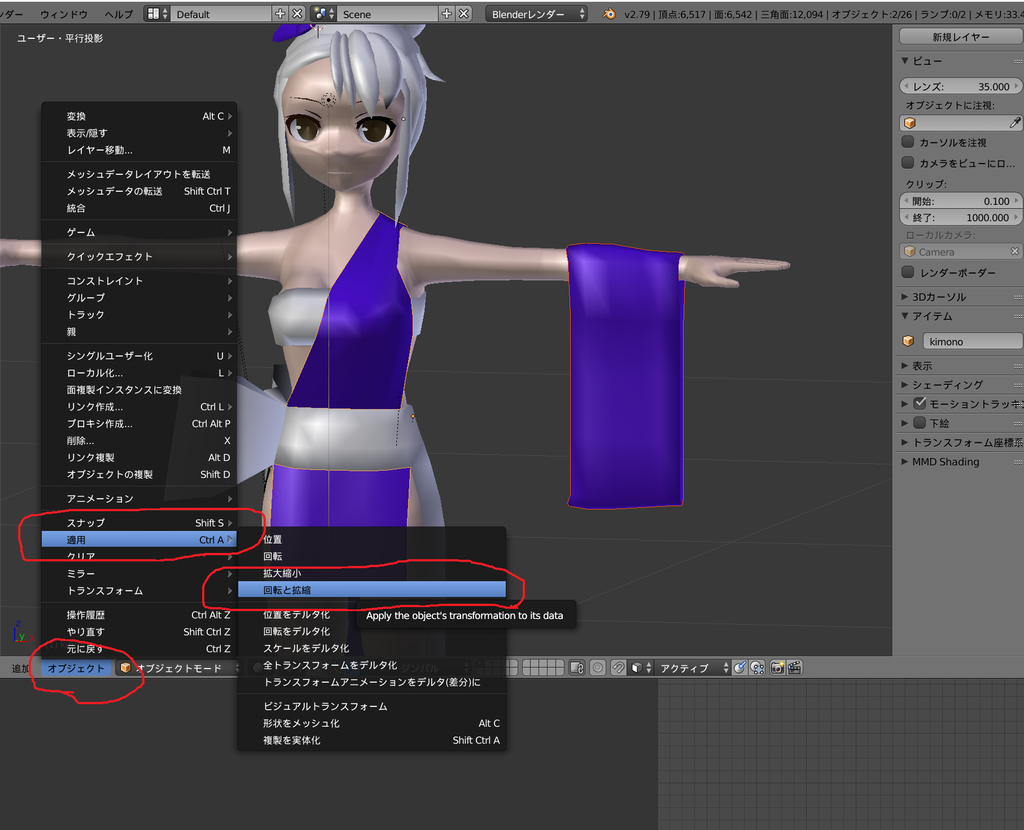Image resolution: width=1024 pixels, height=830 pixels.
Task: Select 複製を実体化 menu entry
Action: pos(372,740)
